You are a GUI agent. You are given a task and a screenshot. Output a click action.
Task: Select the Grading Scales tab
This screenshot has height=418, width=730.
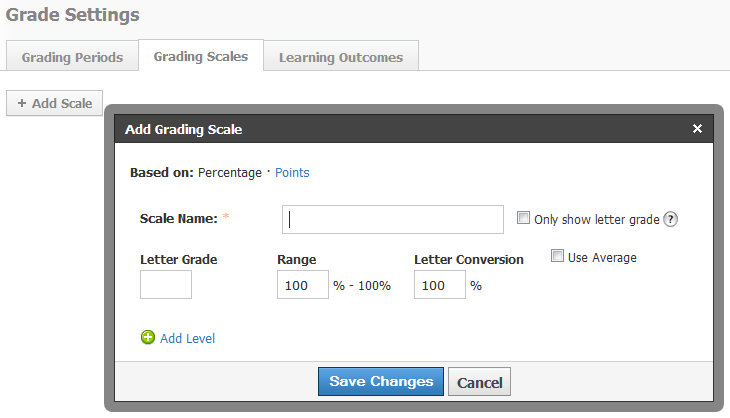pos(200,56)
